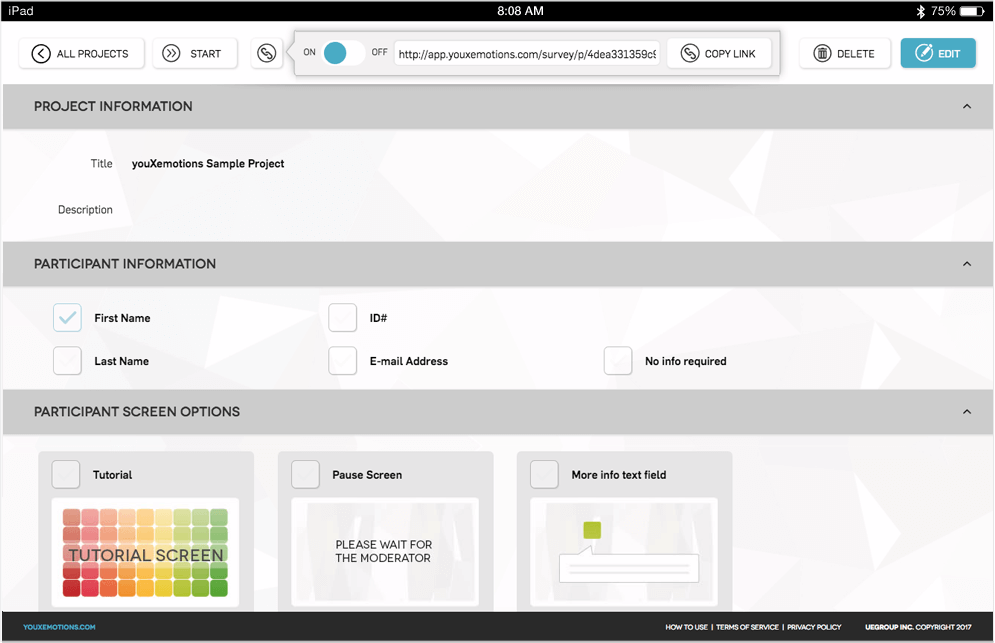The image size is (995, 643).
Task: Click the pencil icon in Edit button
Action: click(923, 54)
